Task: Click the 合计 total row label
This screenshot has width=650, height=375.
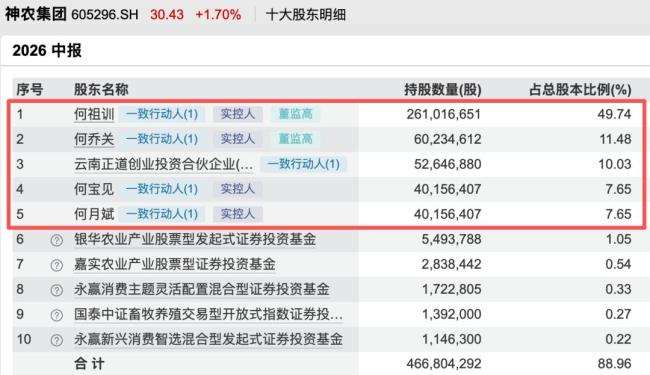Action: (89, 363)
